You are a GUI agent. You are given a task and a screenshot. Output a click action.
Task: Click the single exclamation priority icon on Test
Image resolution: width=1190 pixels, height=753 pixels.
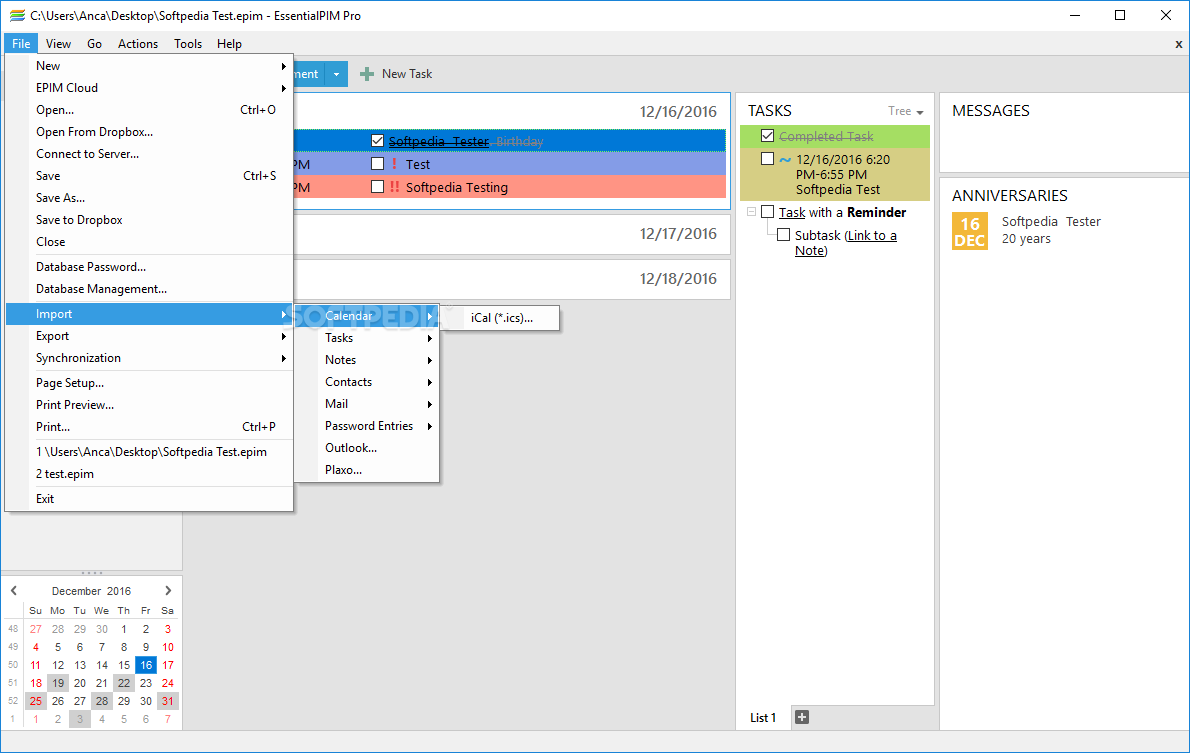point(394,164)
